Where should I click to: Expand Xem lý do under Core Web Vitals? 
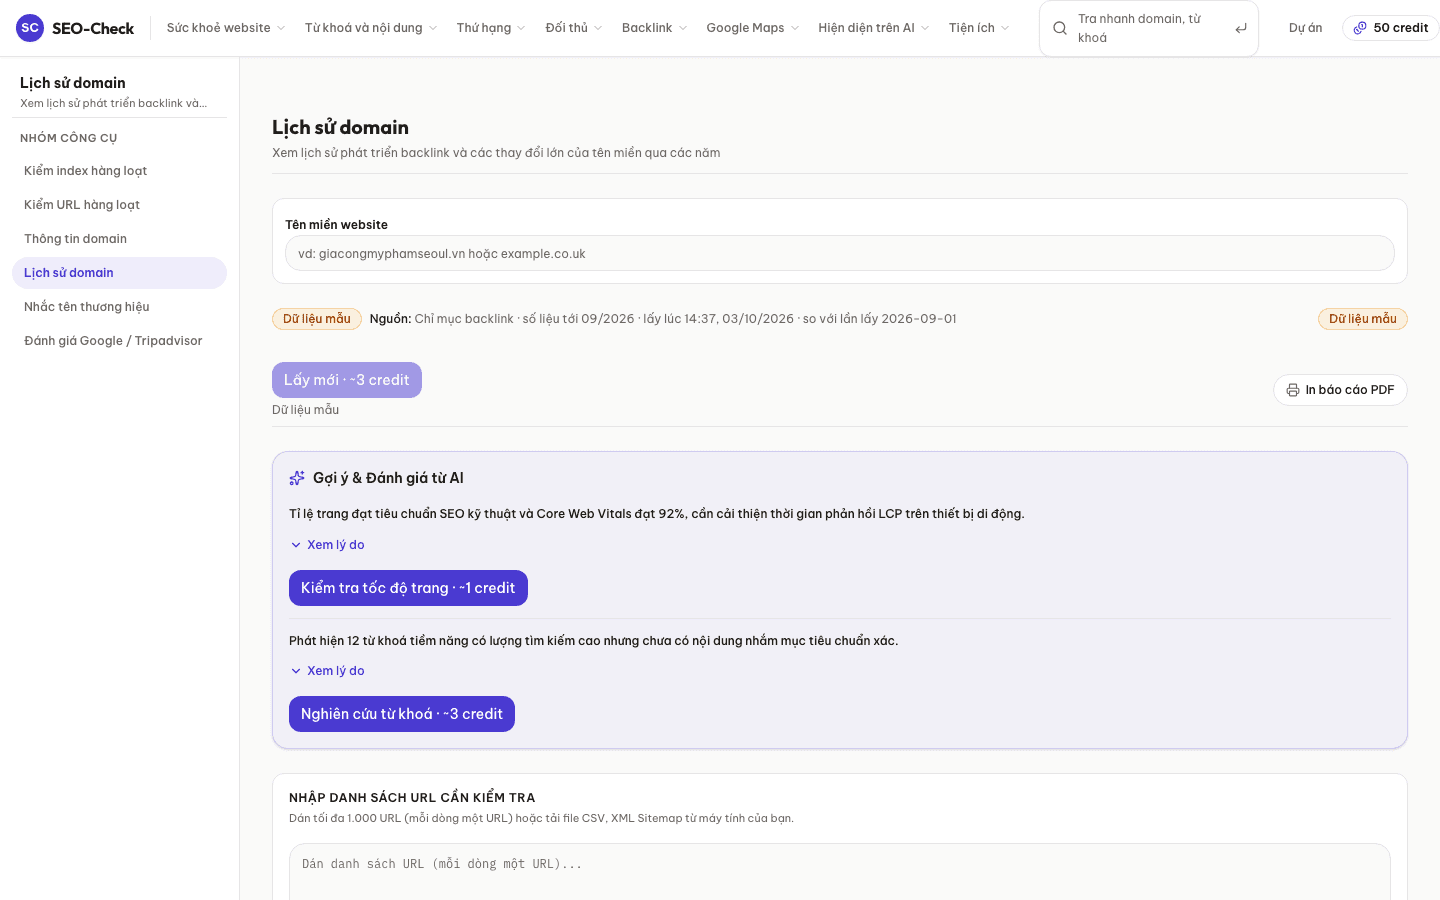(327, 545)
